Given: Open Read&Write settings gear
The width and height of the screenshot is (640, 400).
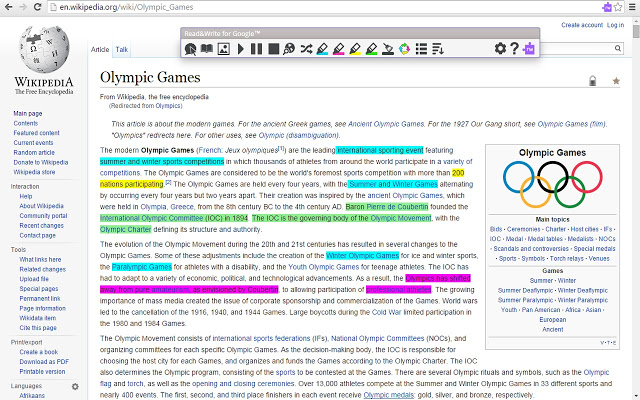Looking at the screenshot, I should tap(500, 49).
